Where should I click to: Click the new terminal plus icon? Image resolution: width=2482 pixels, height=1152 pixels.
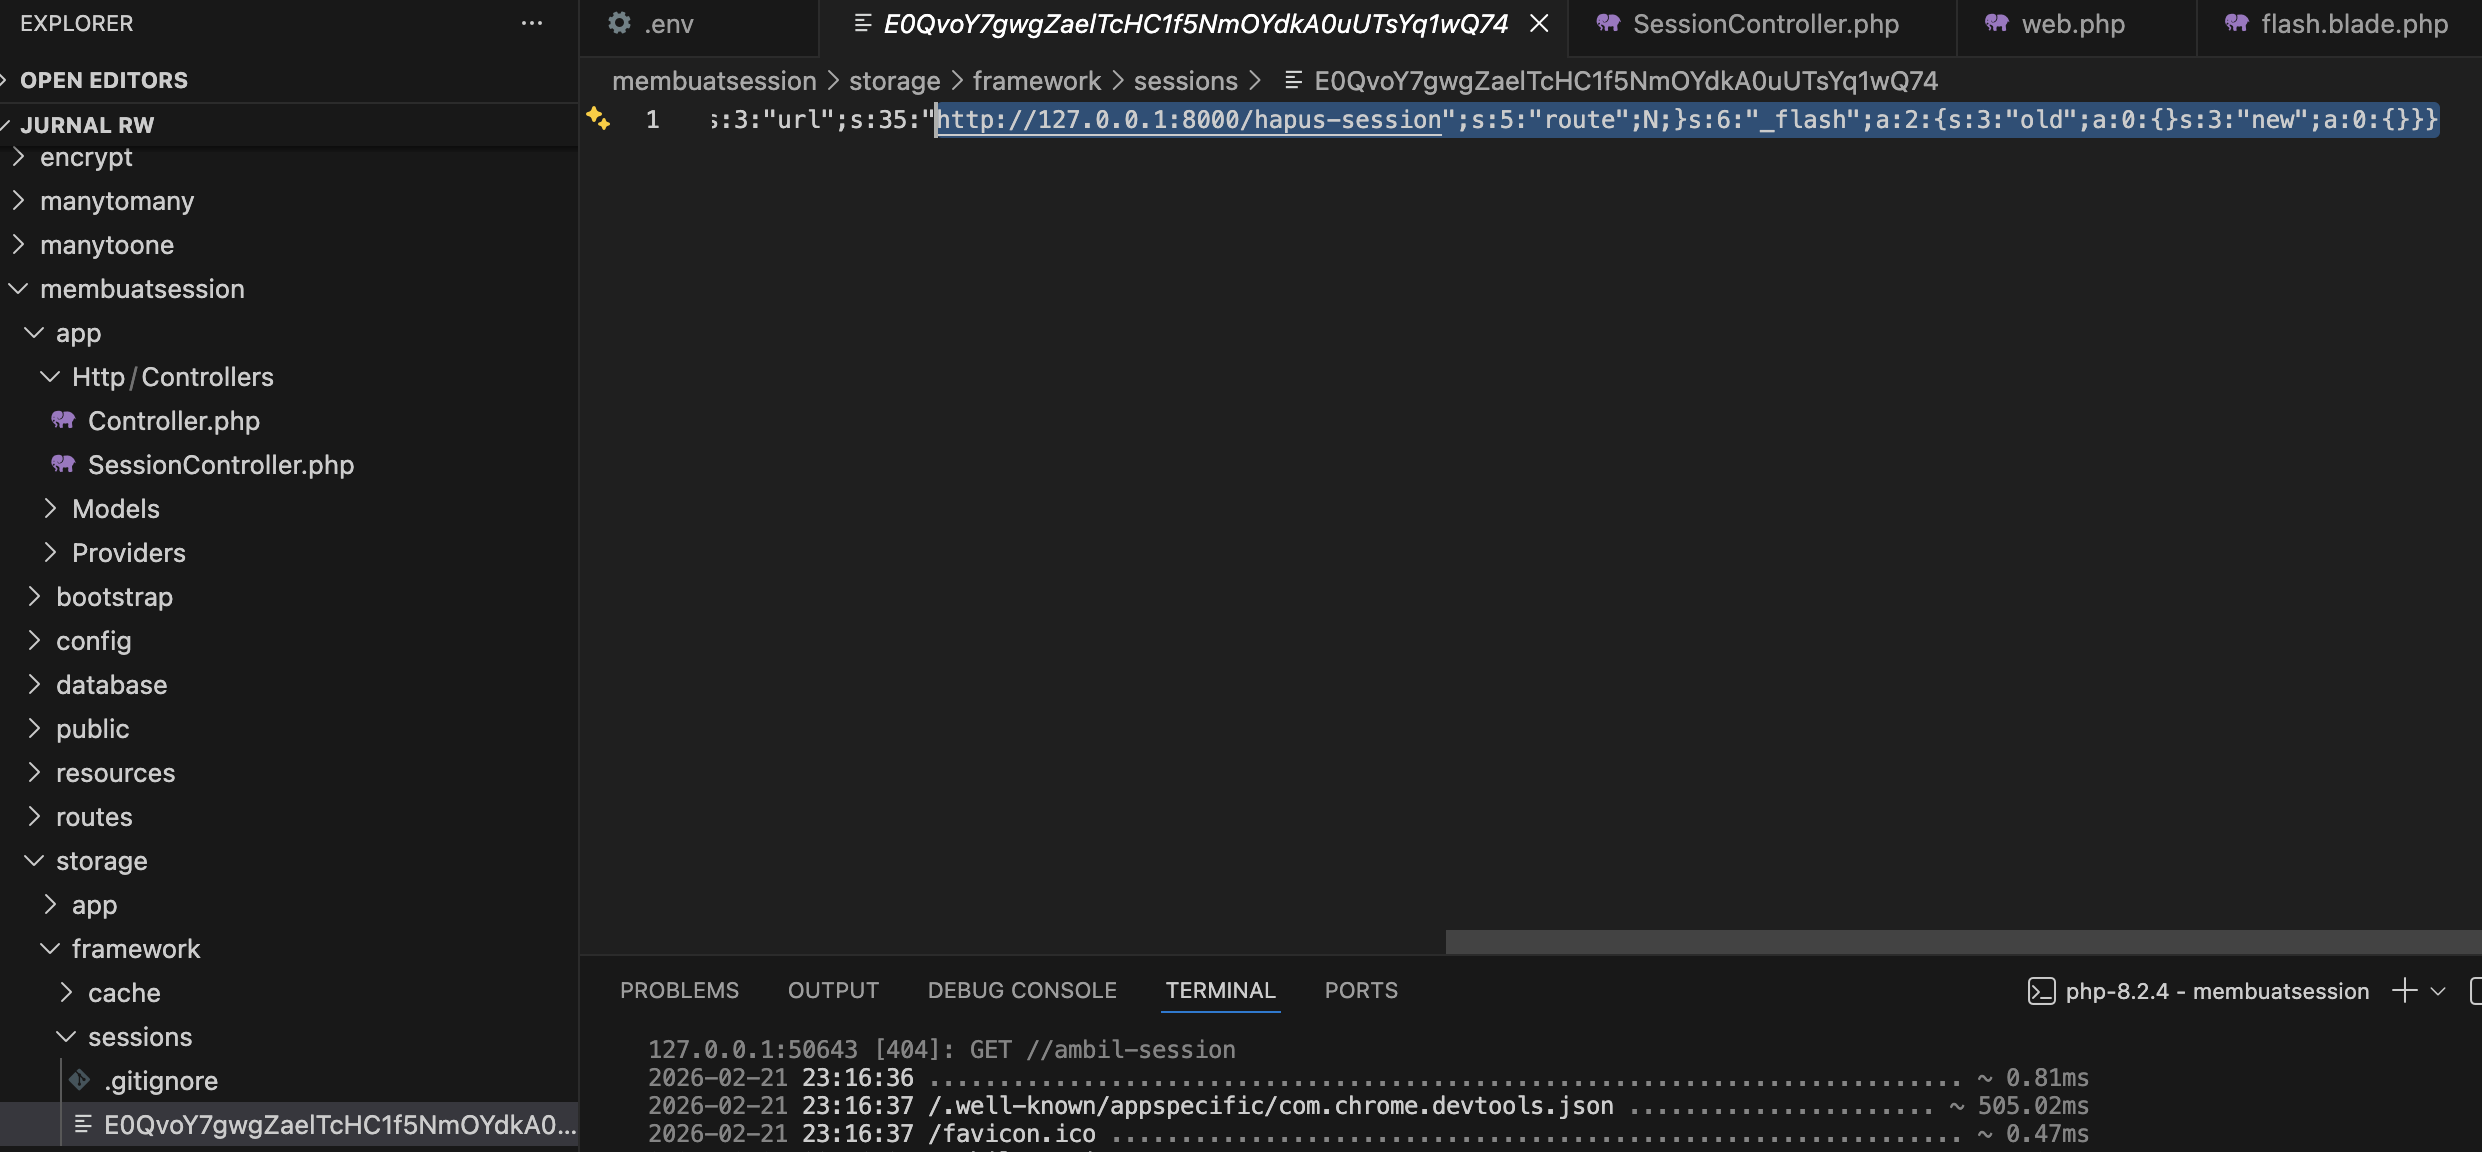click(2404, 990)
